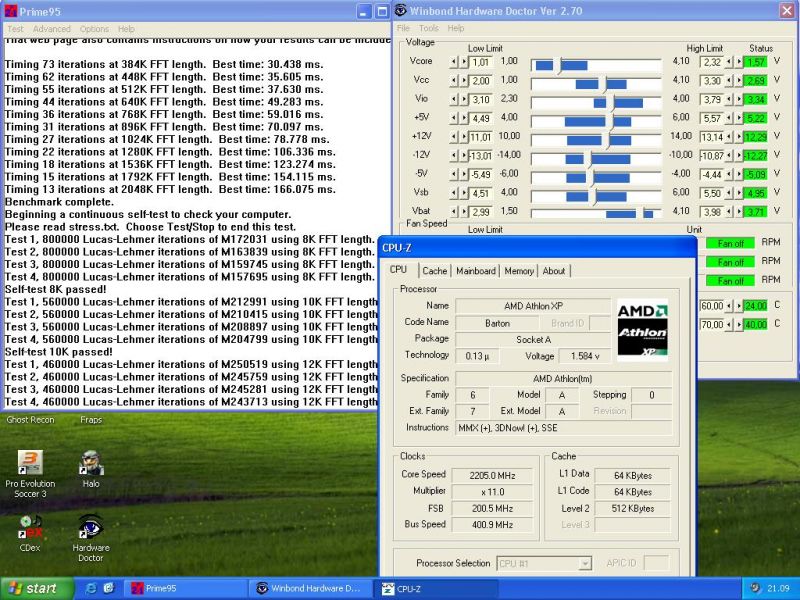800x600 pixels.
Task: Select the CPU tab in CPU-Z
Action: [x=398, y=270]
